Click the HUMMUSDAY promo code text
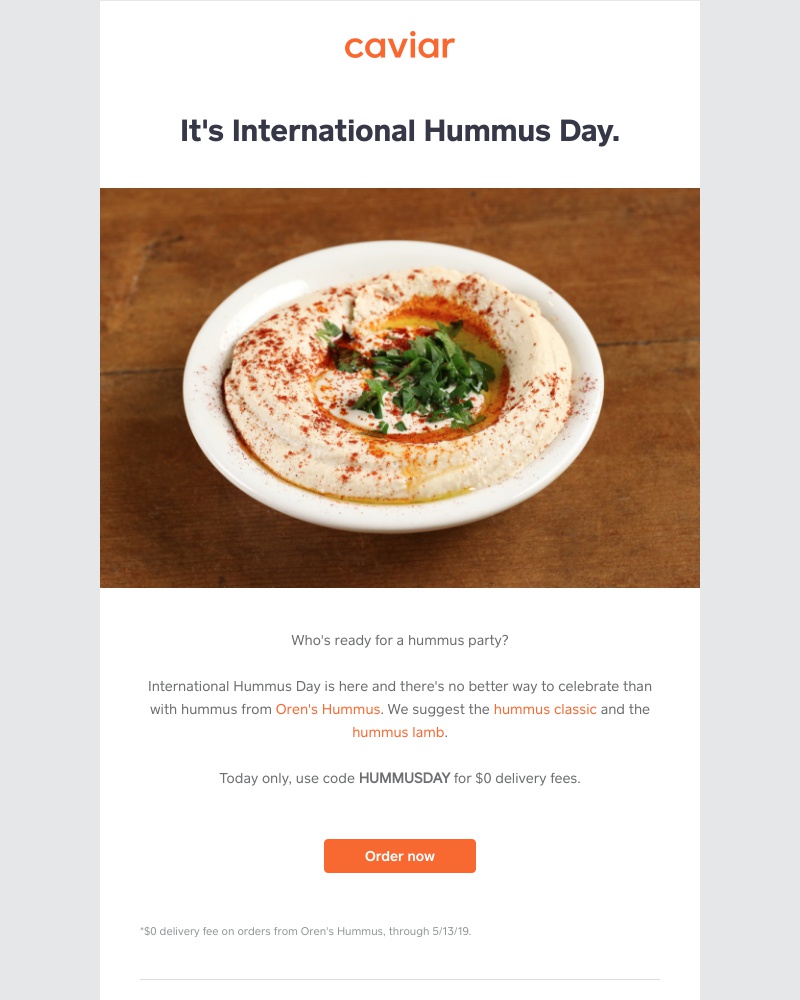This screenshot has width=800, height=1000. (405, 776)
